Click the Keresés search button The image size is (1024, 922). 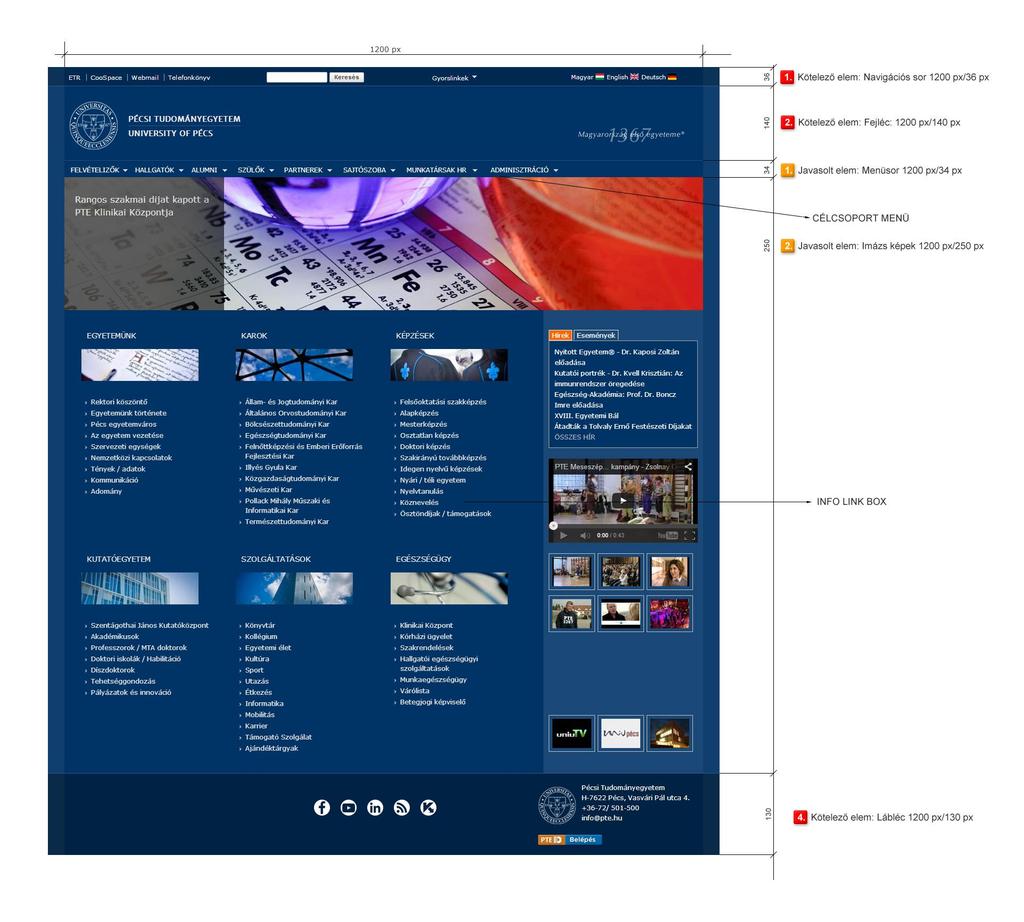(346, 77)
